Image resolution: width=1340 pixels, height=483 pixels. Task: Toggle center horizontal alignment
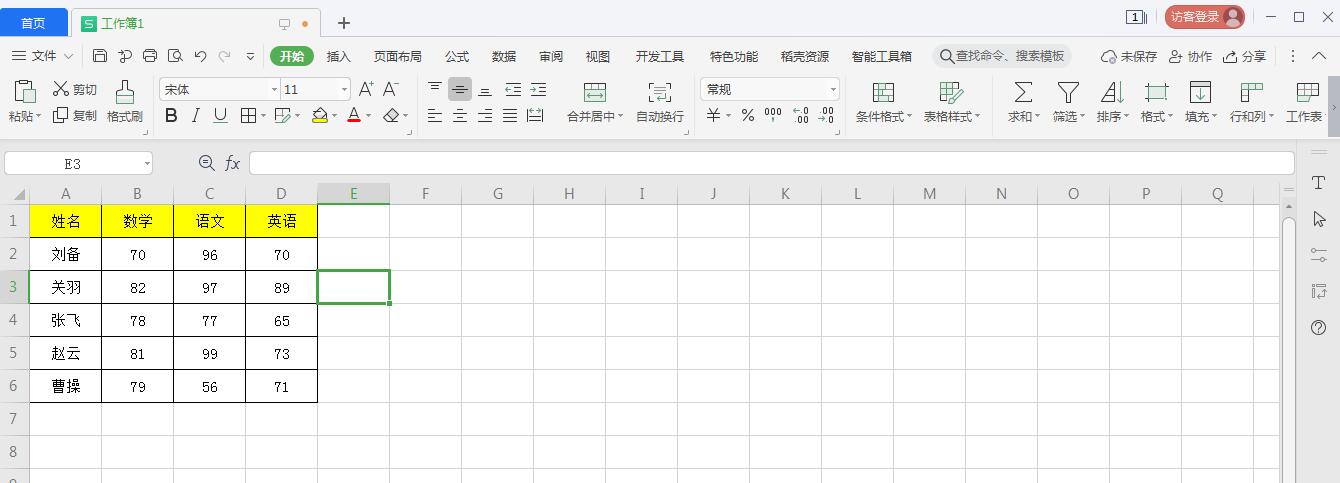pos(460,116)
